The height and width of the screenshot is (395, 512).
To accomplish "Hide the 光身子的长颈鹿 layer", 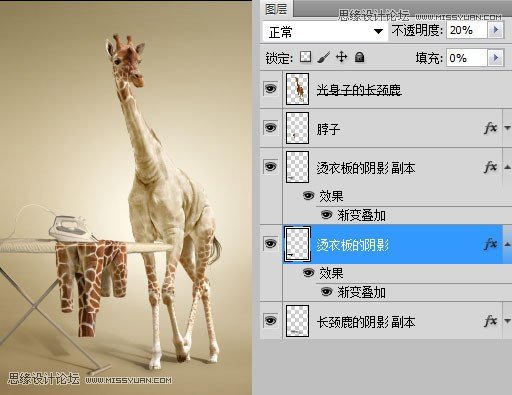I will pos(270,89).
